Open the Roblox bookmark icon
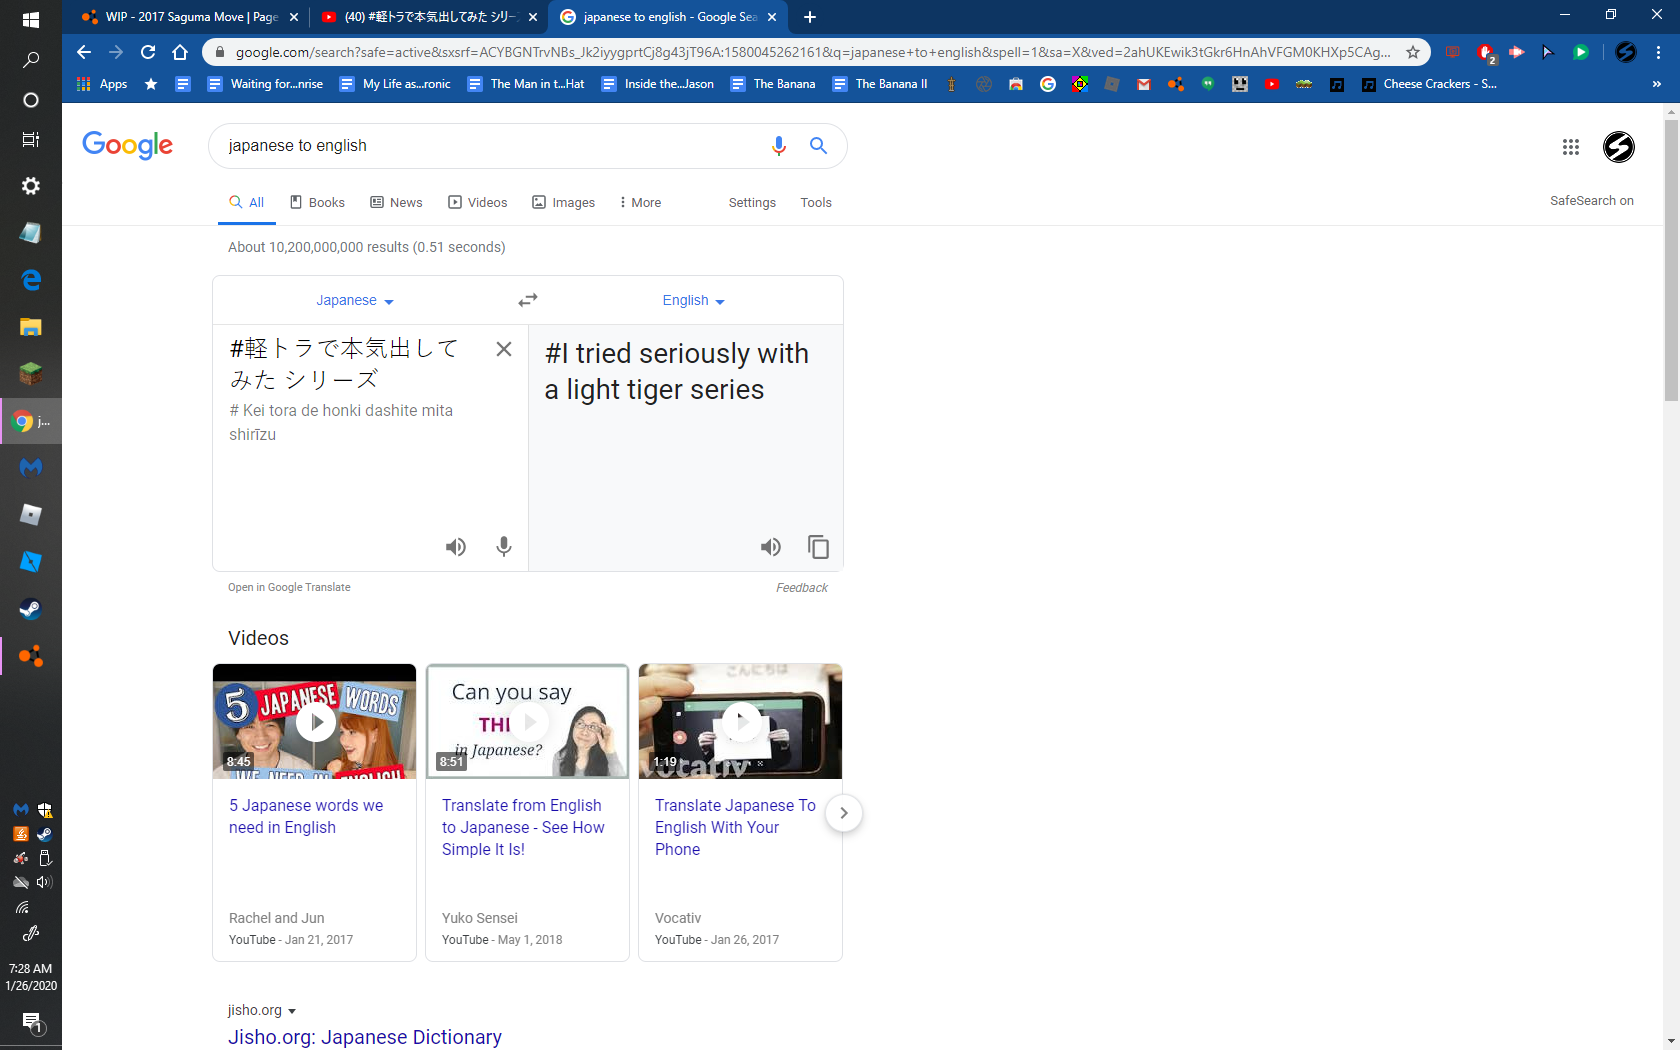The image size is (1680, 1050). tap(1112, 84)
